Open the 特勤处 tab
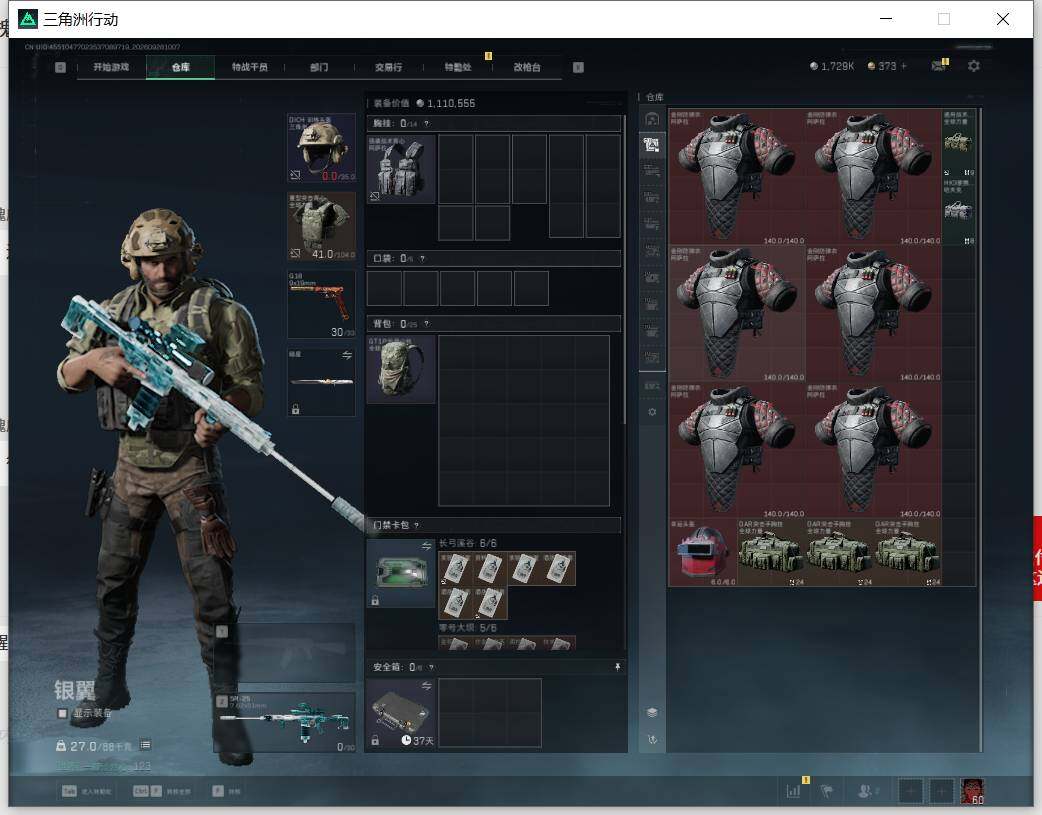 point(458,67)
